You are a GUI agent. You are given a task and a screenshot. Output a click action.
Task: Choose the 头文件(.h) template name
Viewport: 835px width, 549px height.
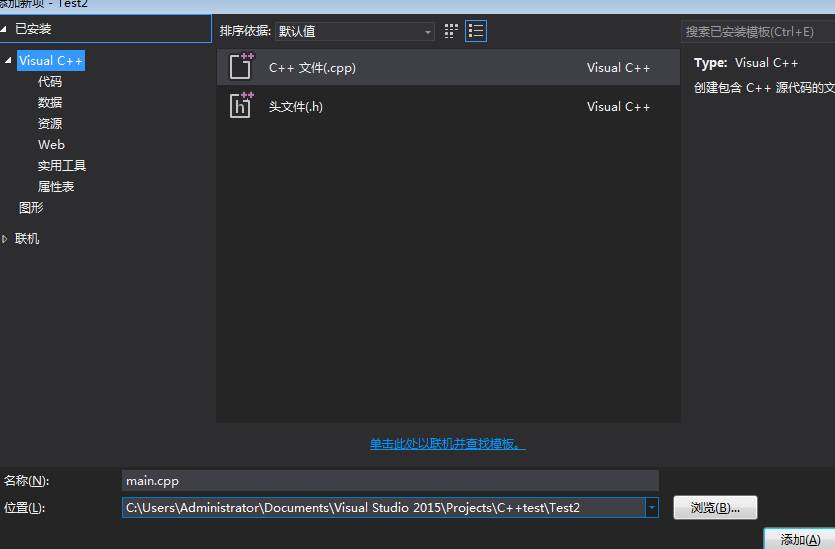[x=296, y=106]
